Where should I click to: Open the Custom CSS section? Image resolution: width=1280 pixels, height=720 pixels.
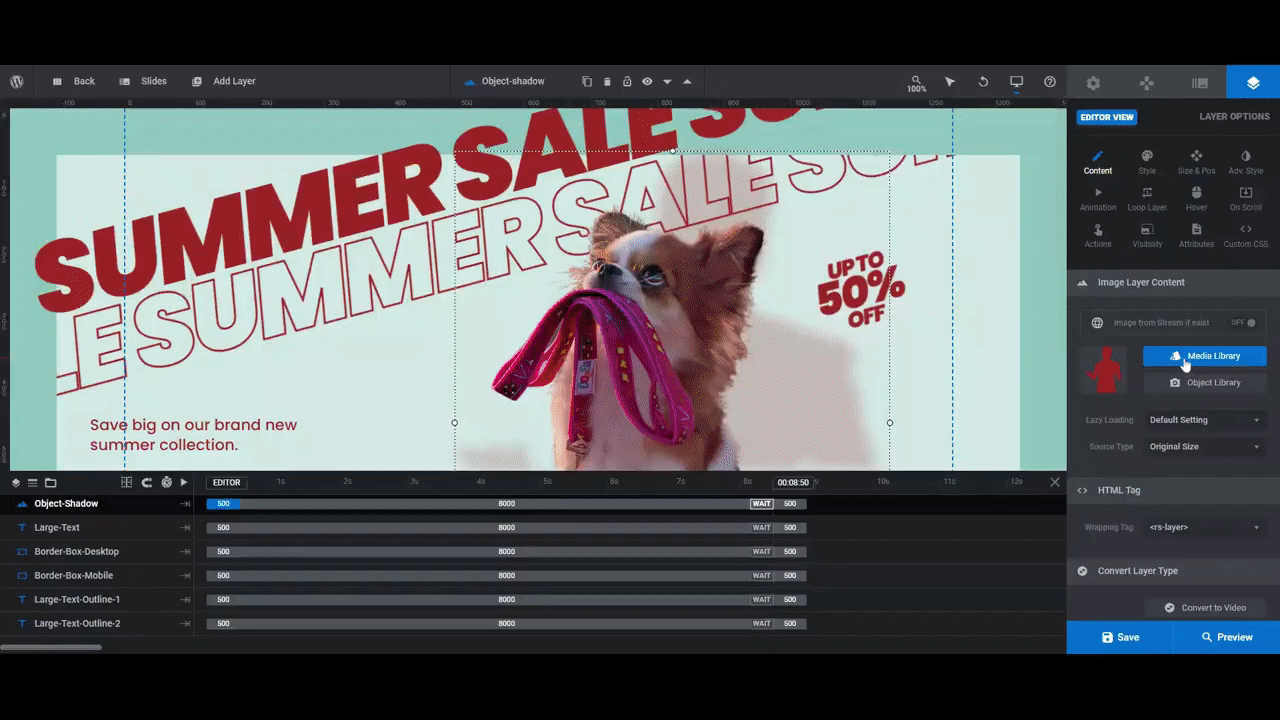1246,236
